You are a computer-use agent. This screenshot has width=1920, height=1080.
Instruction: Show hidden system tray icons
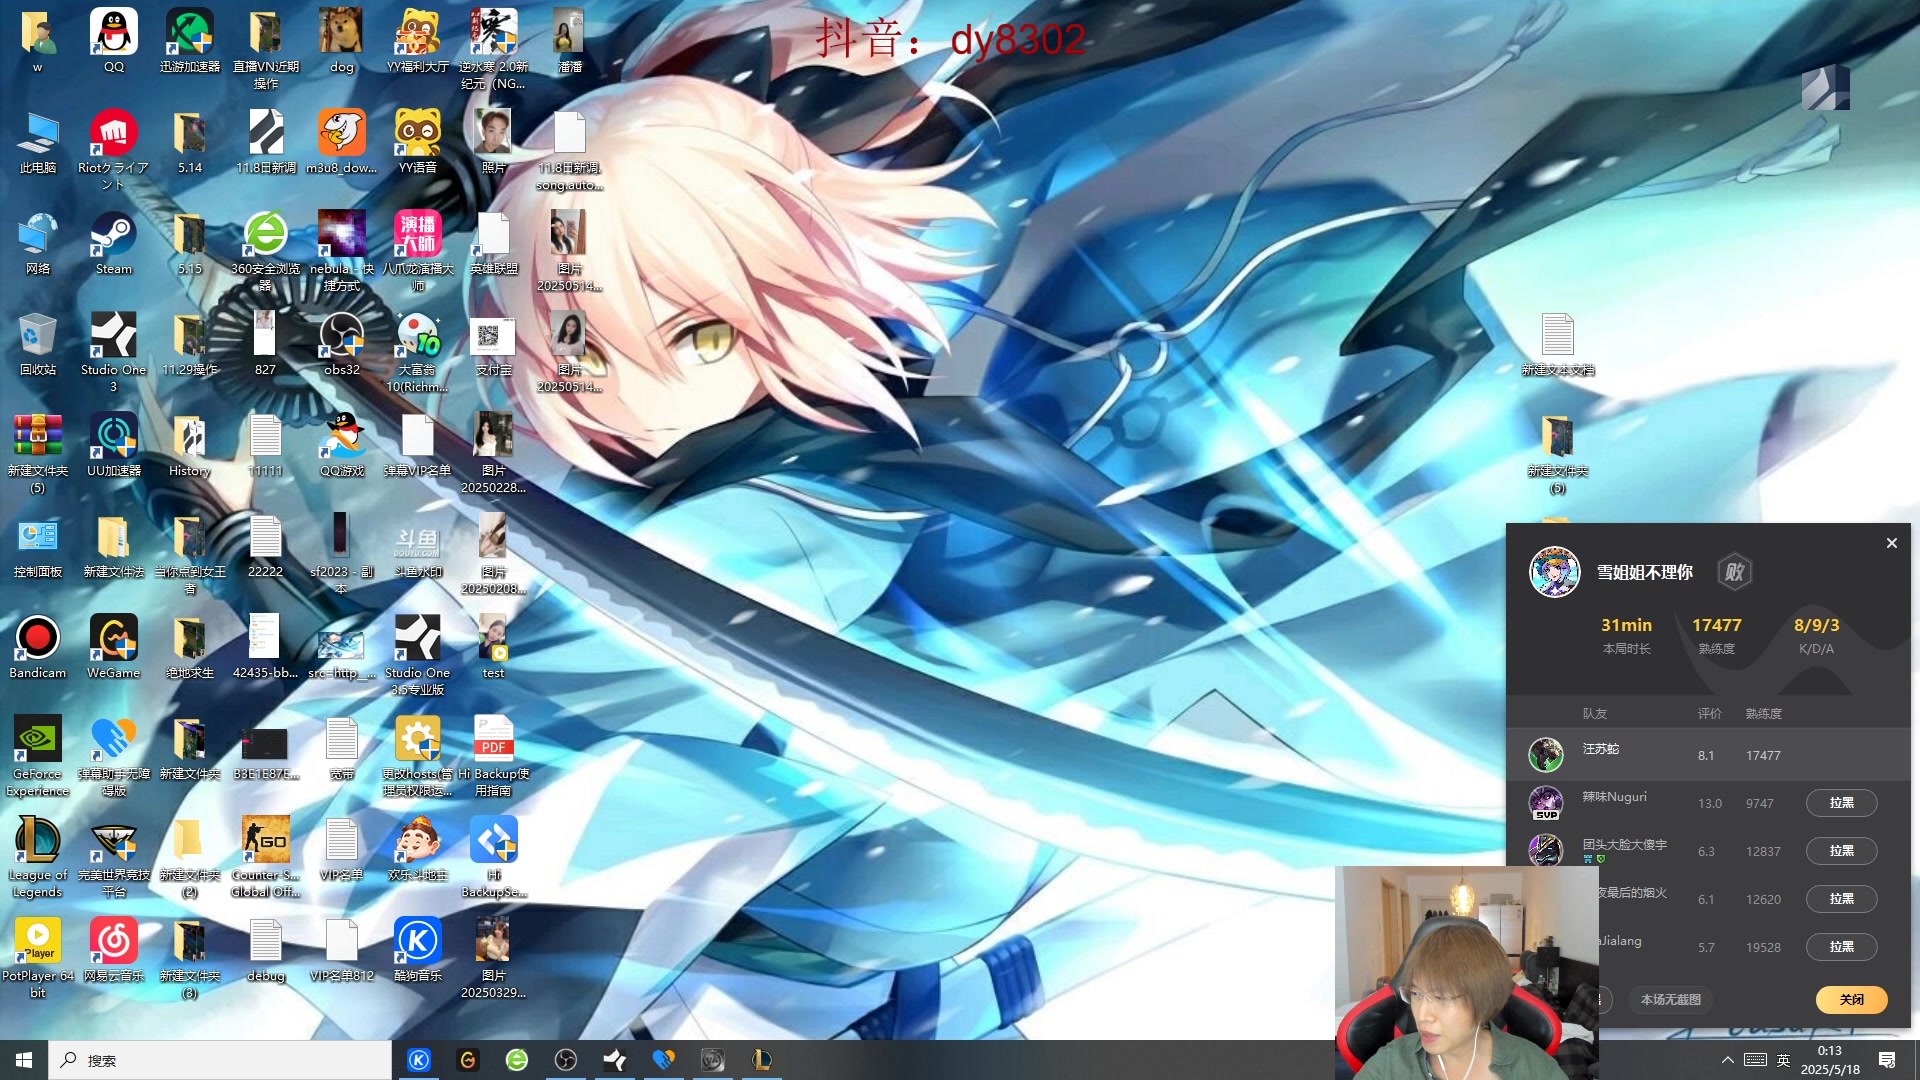(1727, 1060)
